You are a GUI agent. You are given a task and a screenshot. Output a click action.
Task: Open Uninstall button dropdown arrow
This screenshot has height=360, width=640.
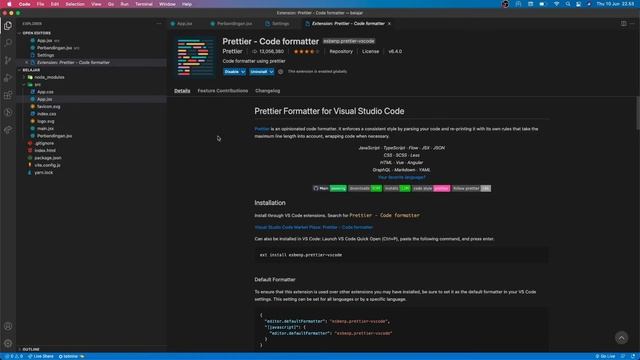pos(271,71)
